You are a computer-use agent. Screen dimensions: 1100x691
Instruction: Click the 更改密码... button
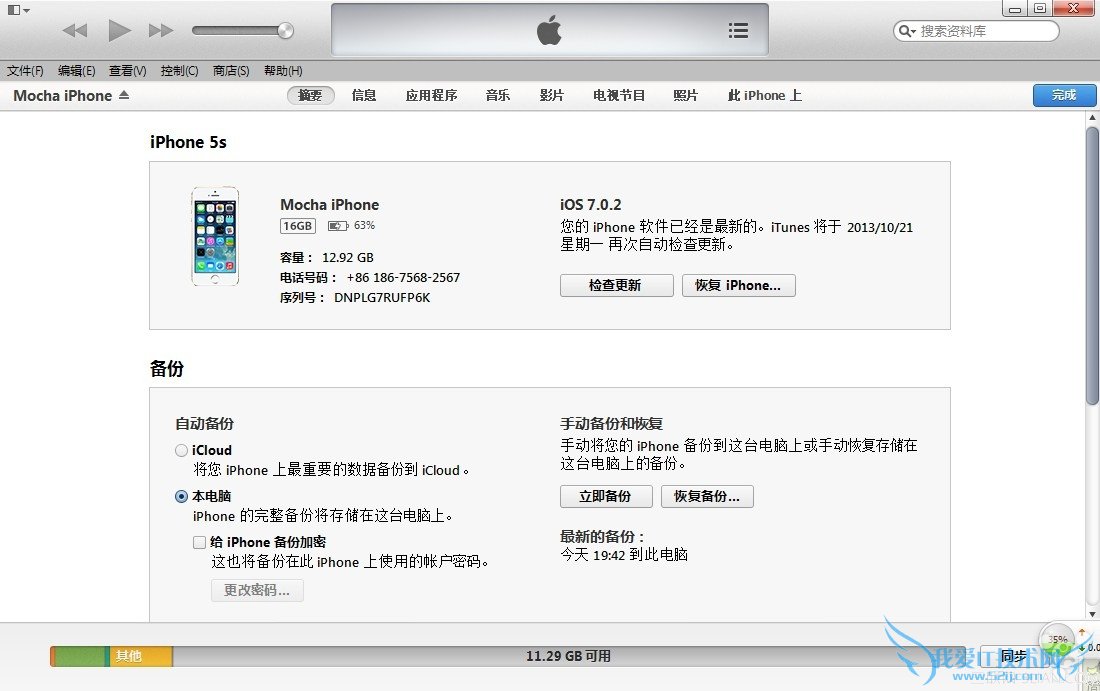[x=257, y=591]
